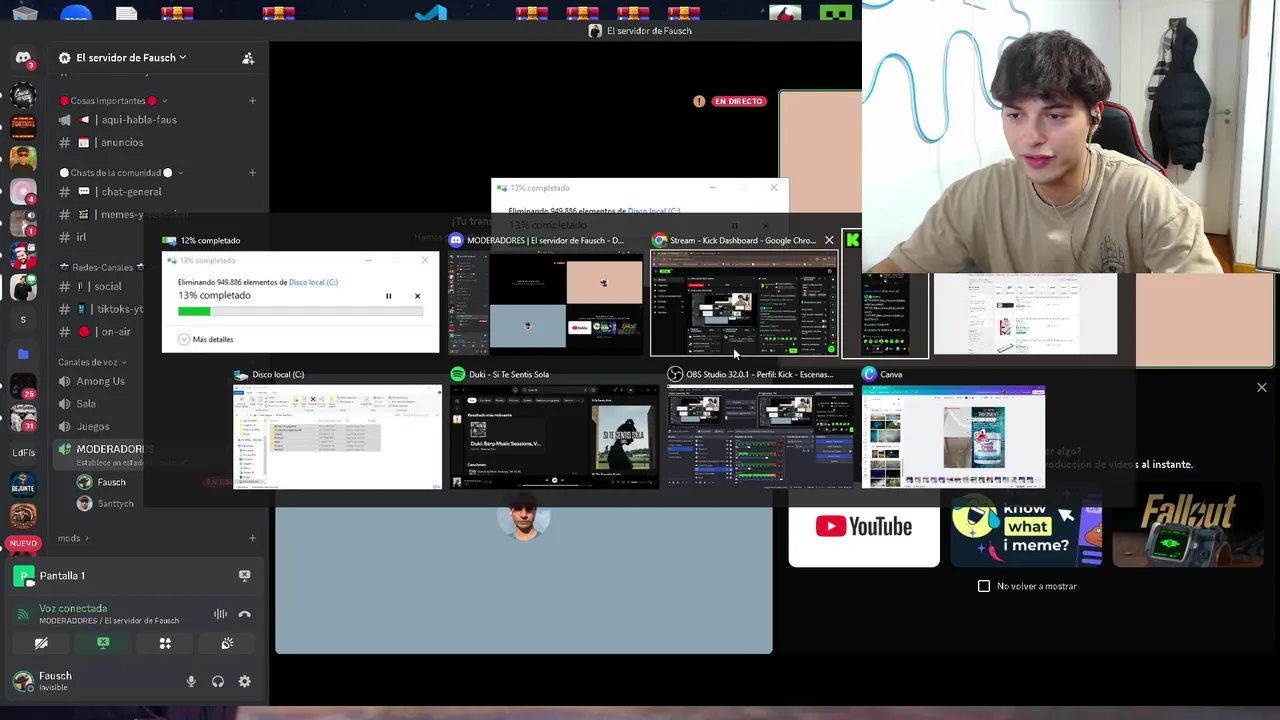1280x720 pixels.
Task: Cancel the deletion with the X button
Action: pyautogui.click(x=417, y=296)
